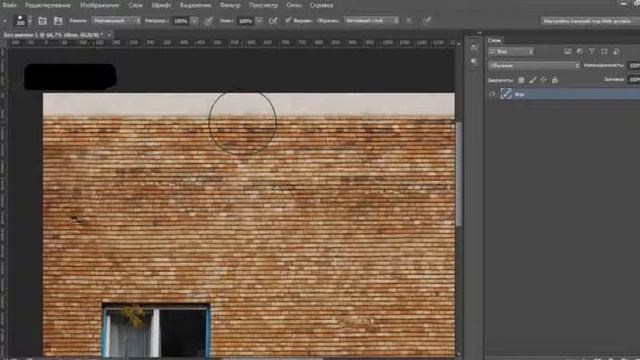The height and width of the screenshot is (360, 640).
Task: Open the workspace switcher dropdown
Action: click(x=590, y=21)
